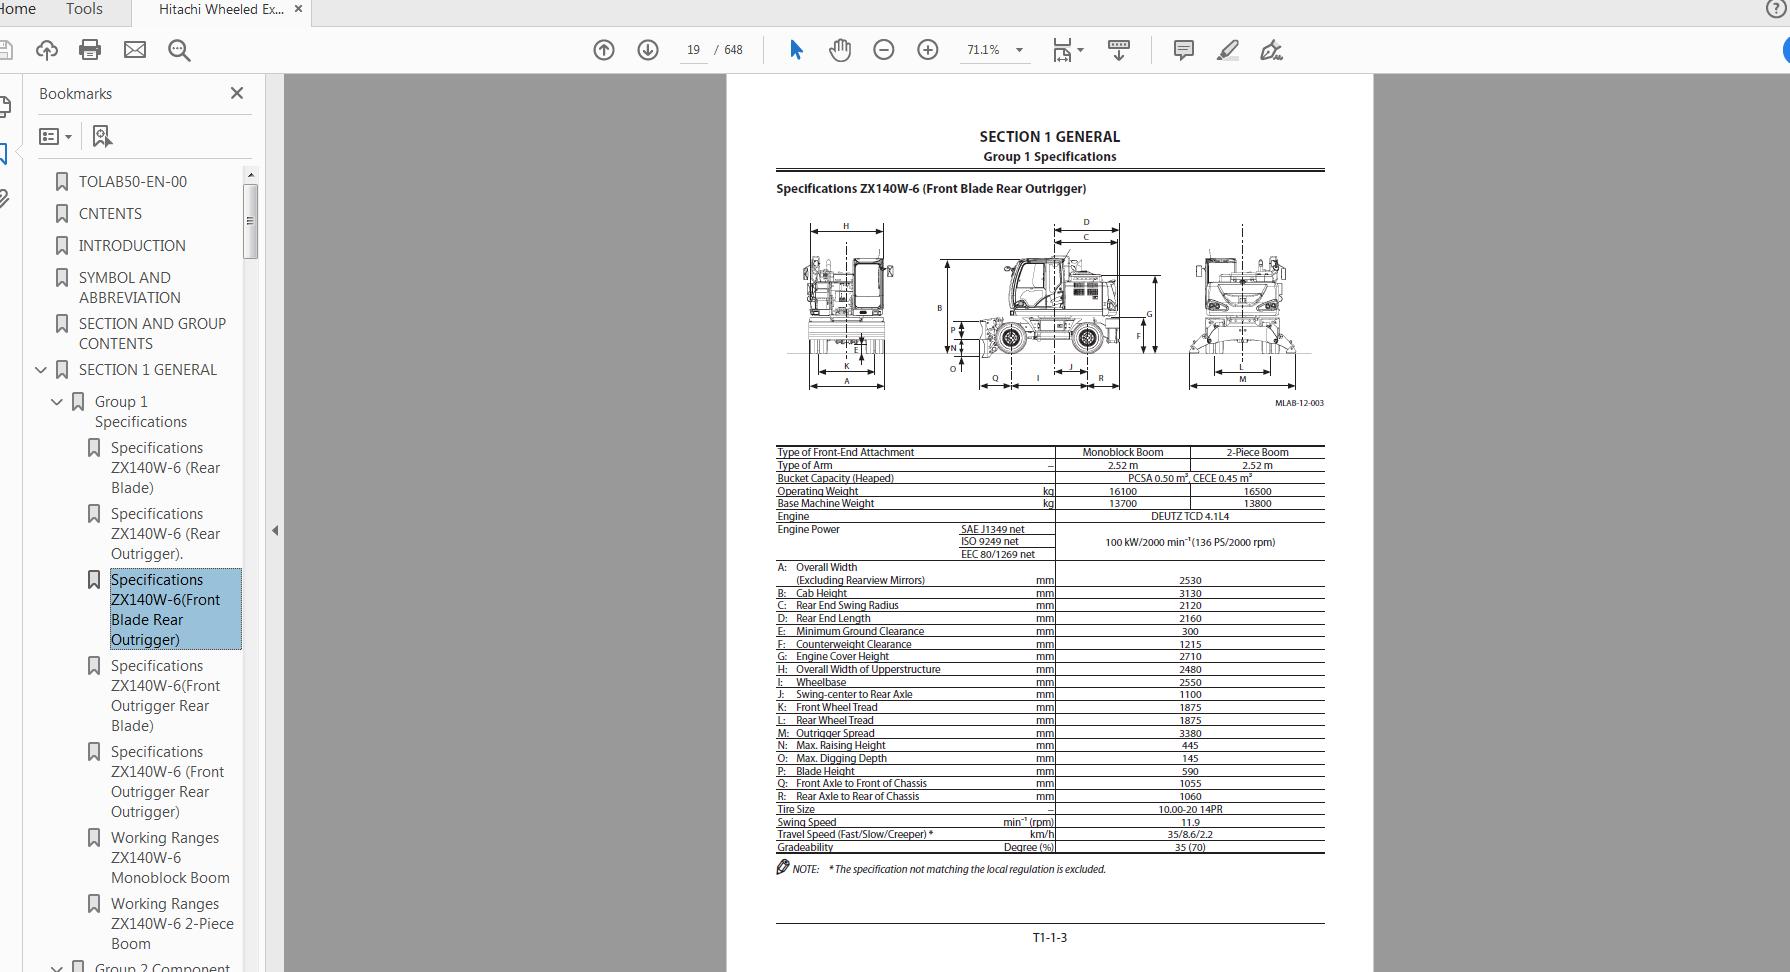This screenshot has height=972, width=1790.
Task: Open Working Ranges ZX140W-6 Monoblock Boom bookmark
Action: coord(170,858)
